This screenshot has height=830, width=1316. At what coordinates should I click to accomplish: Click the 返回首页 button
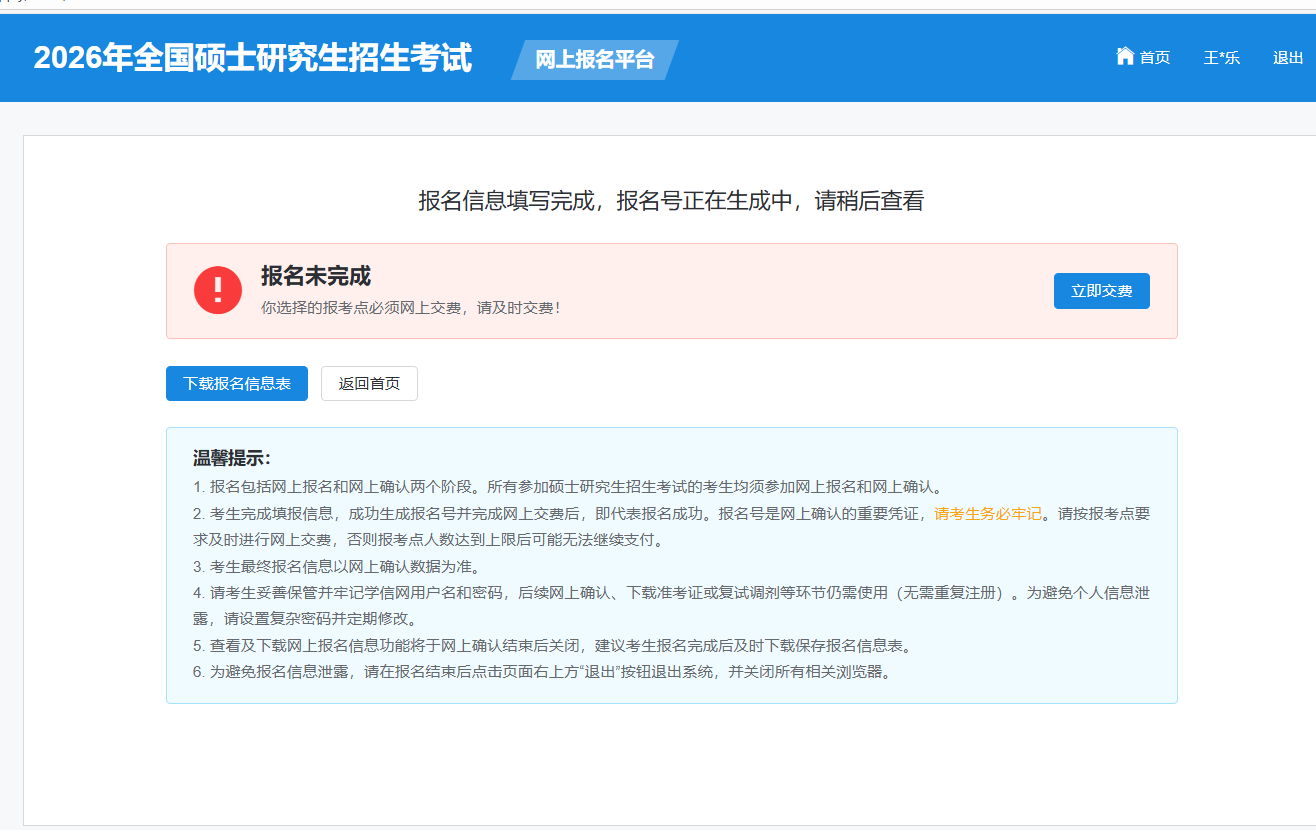coord(369,383)
